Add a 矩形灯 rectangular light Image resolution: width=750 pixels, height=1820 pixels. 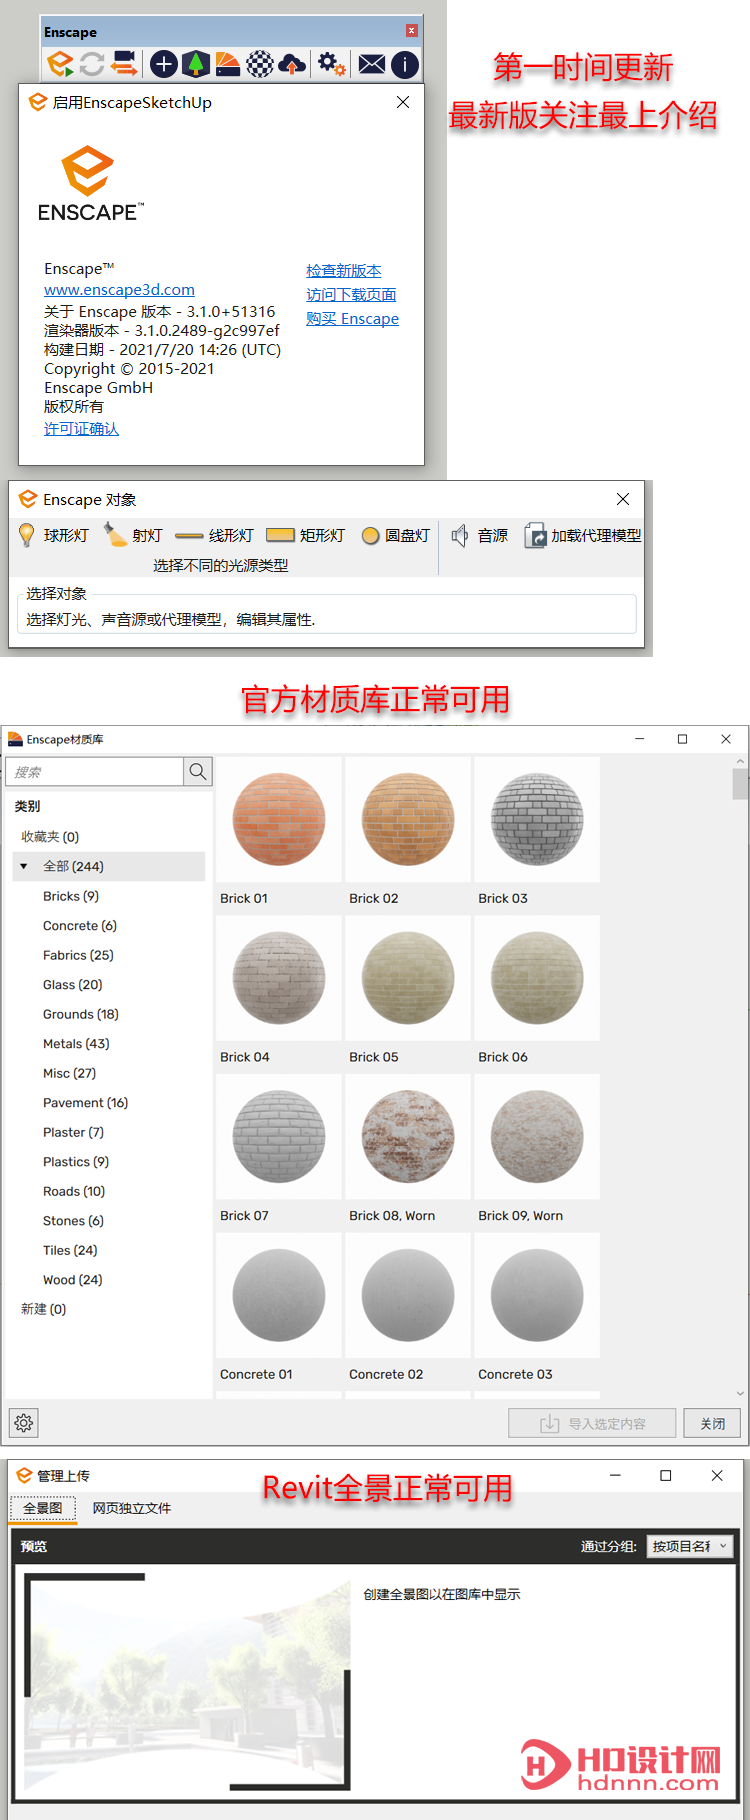coord(305,535)
